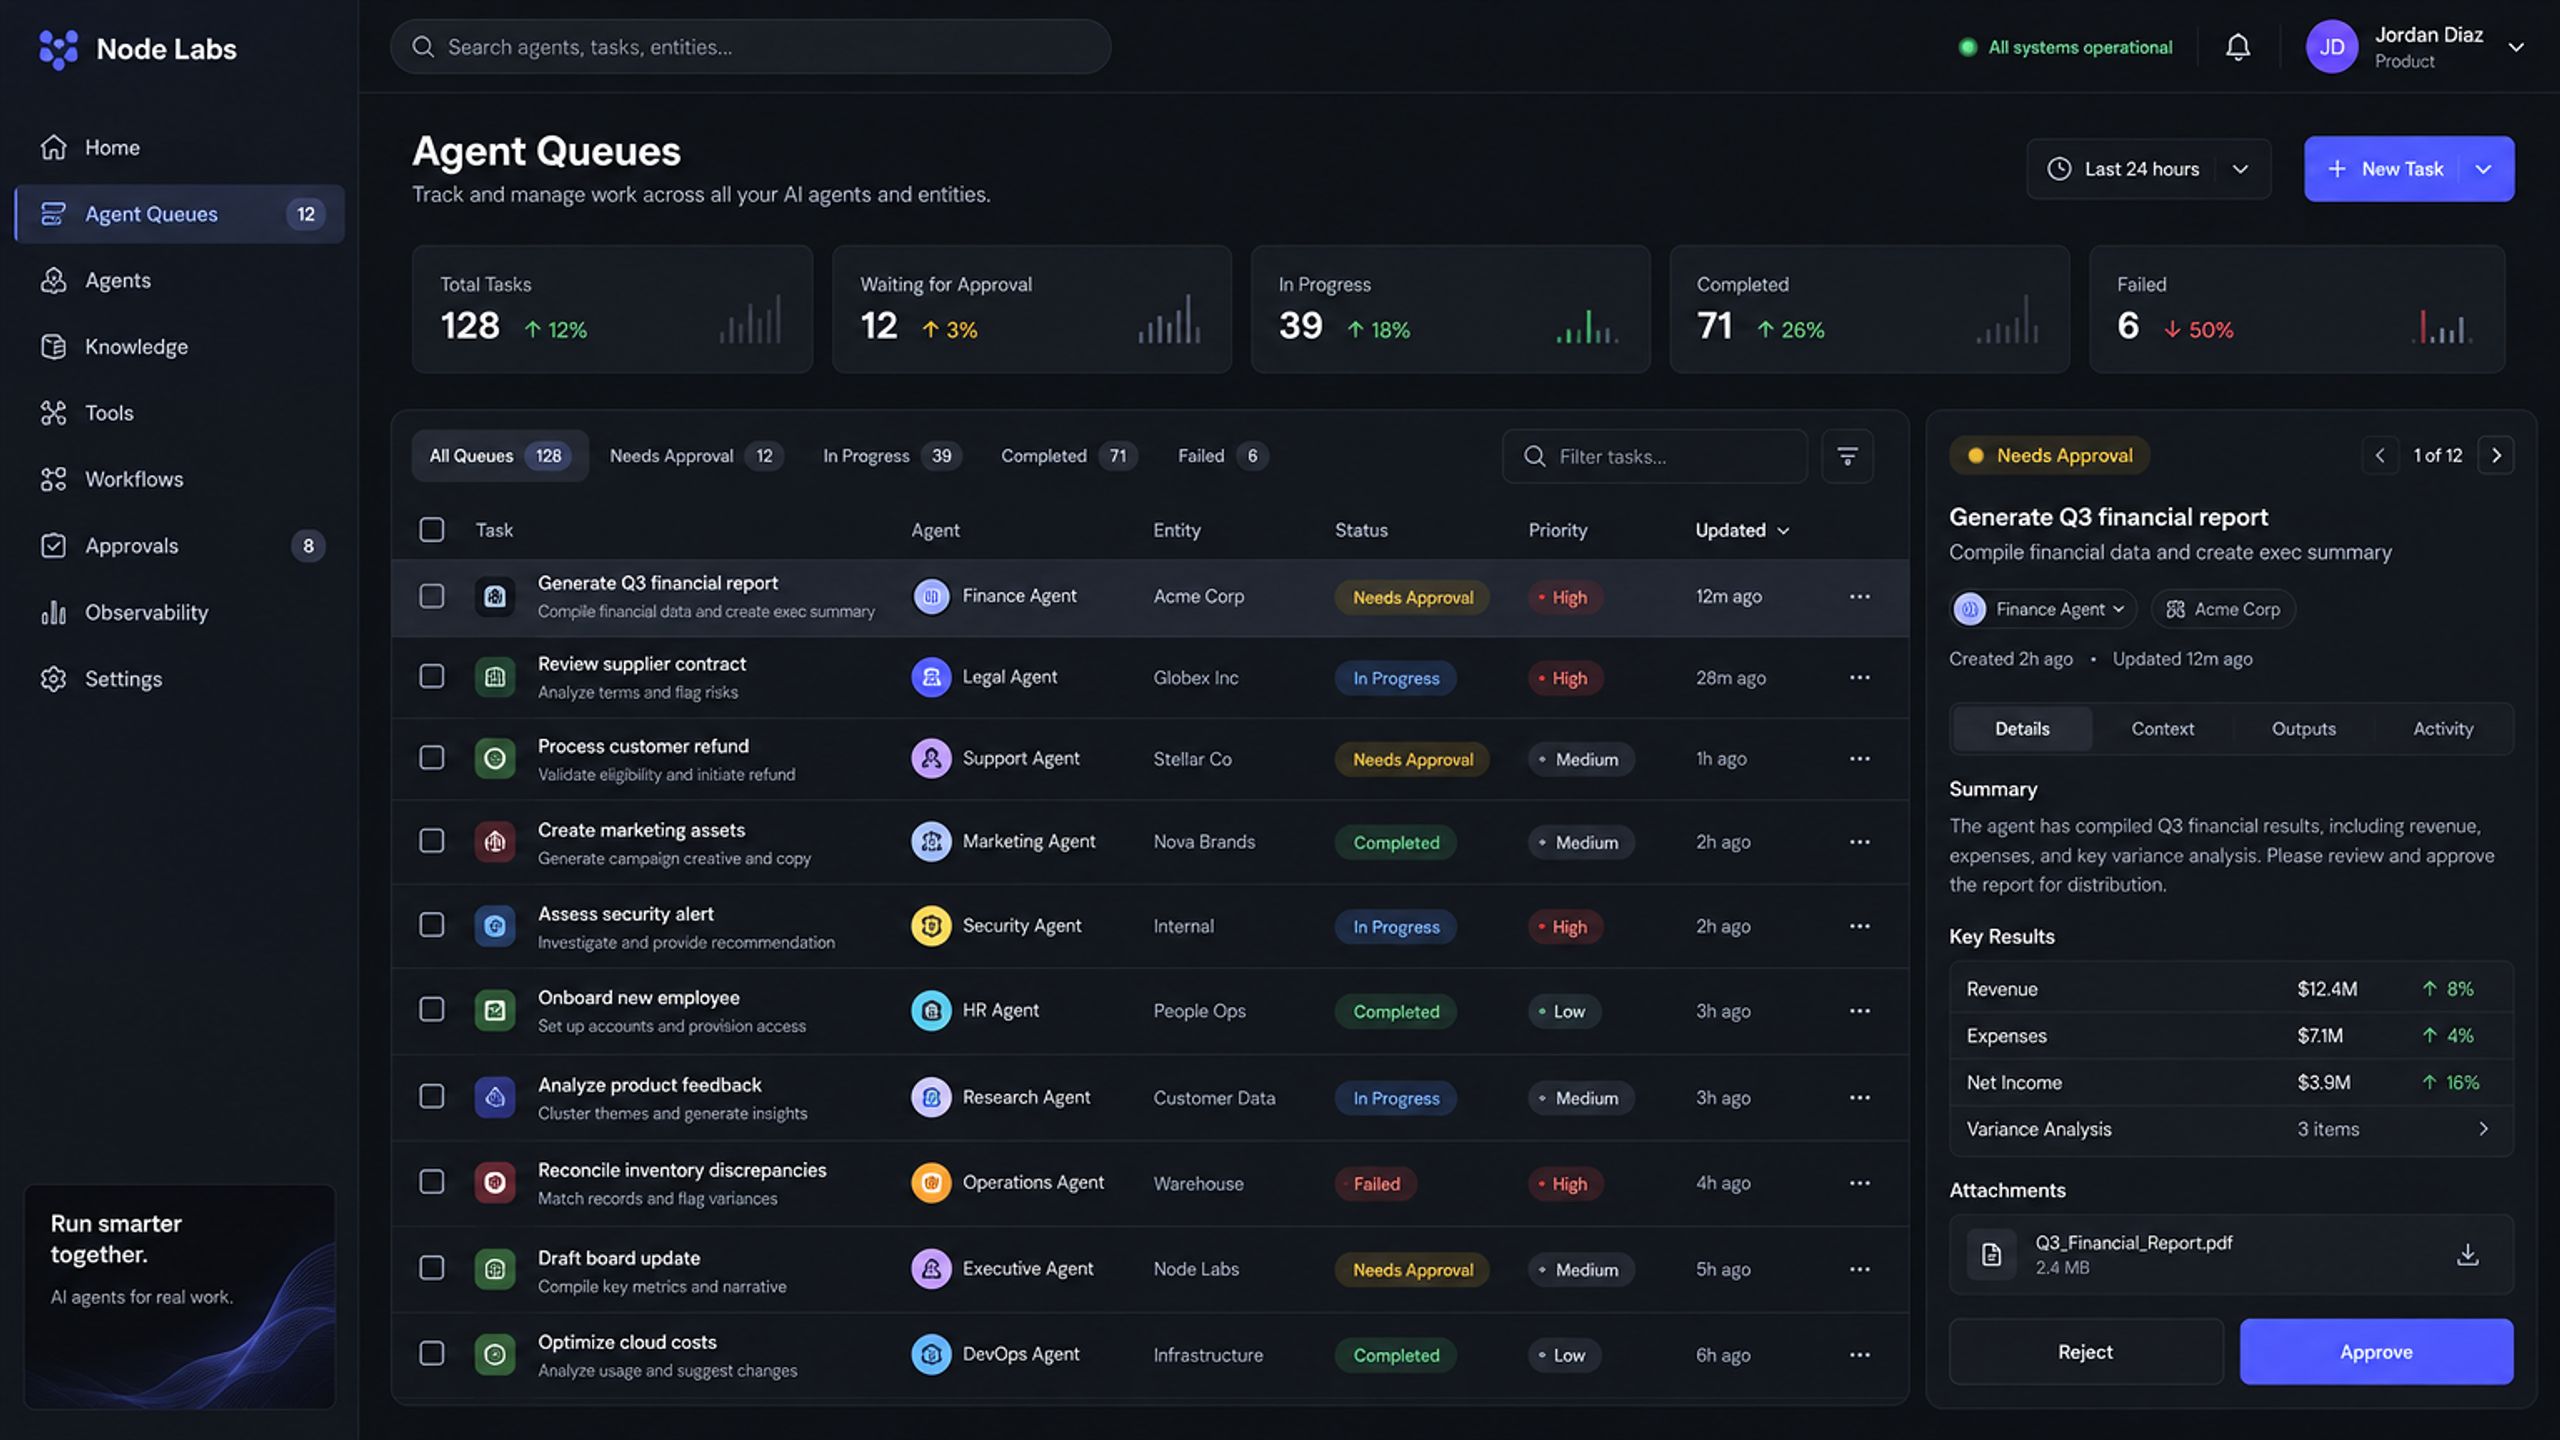Viewport: 2560px width, 1440px height.
Task: Click the filter settings icon beside Filter tasks
Action: [x=1847, y=456]
